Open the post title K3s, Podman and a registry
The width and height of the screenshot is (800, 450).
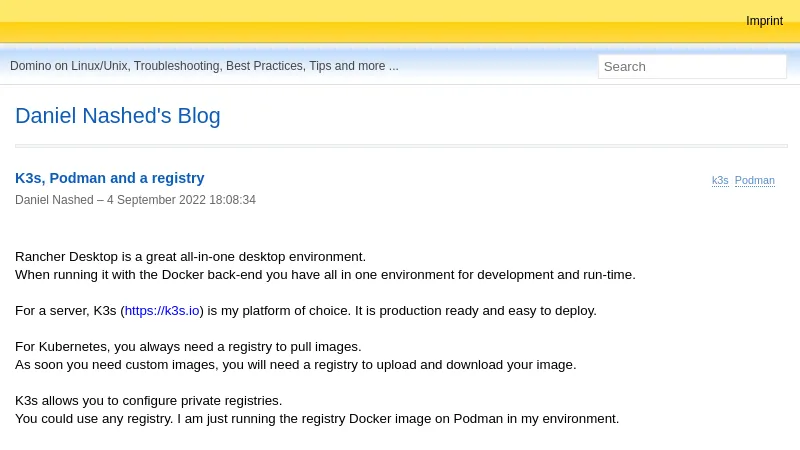[109, 178]
